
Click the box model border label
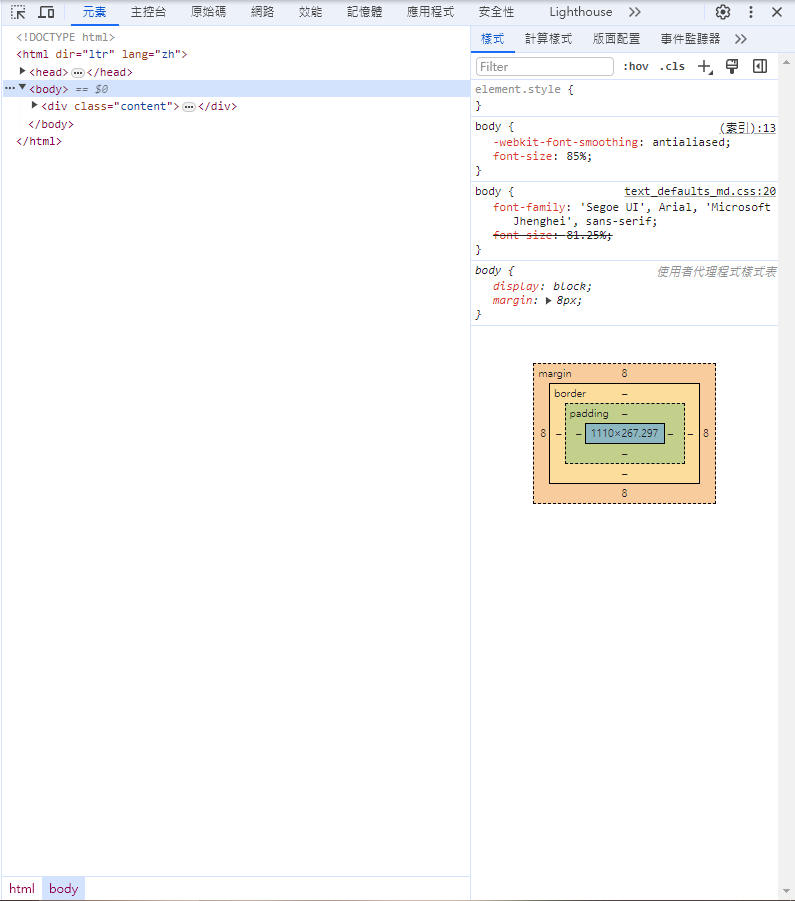570,394
